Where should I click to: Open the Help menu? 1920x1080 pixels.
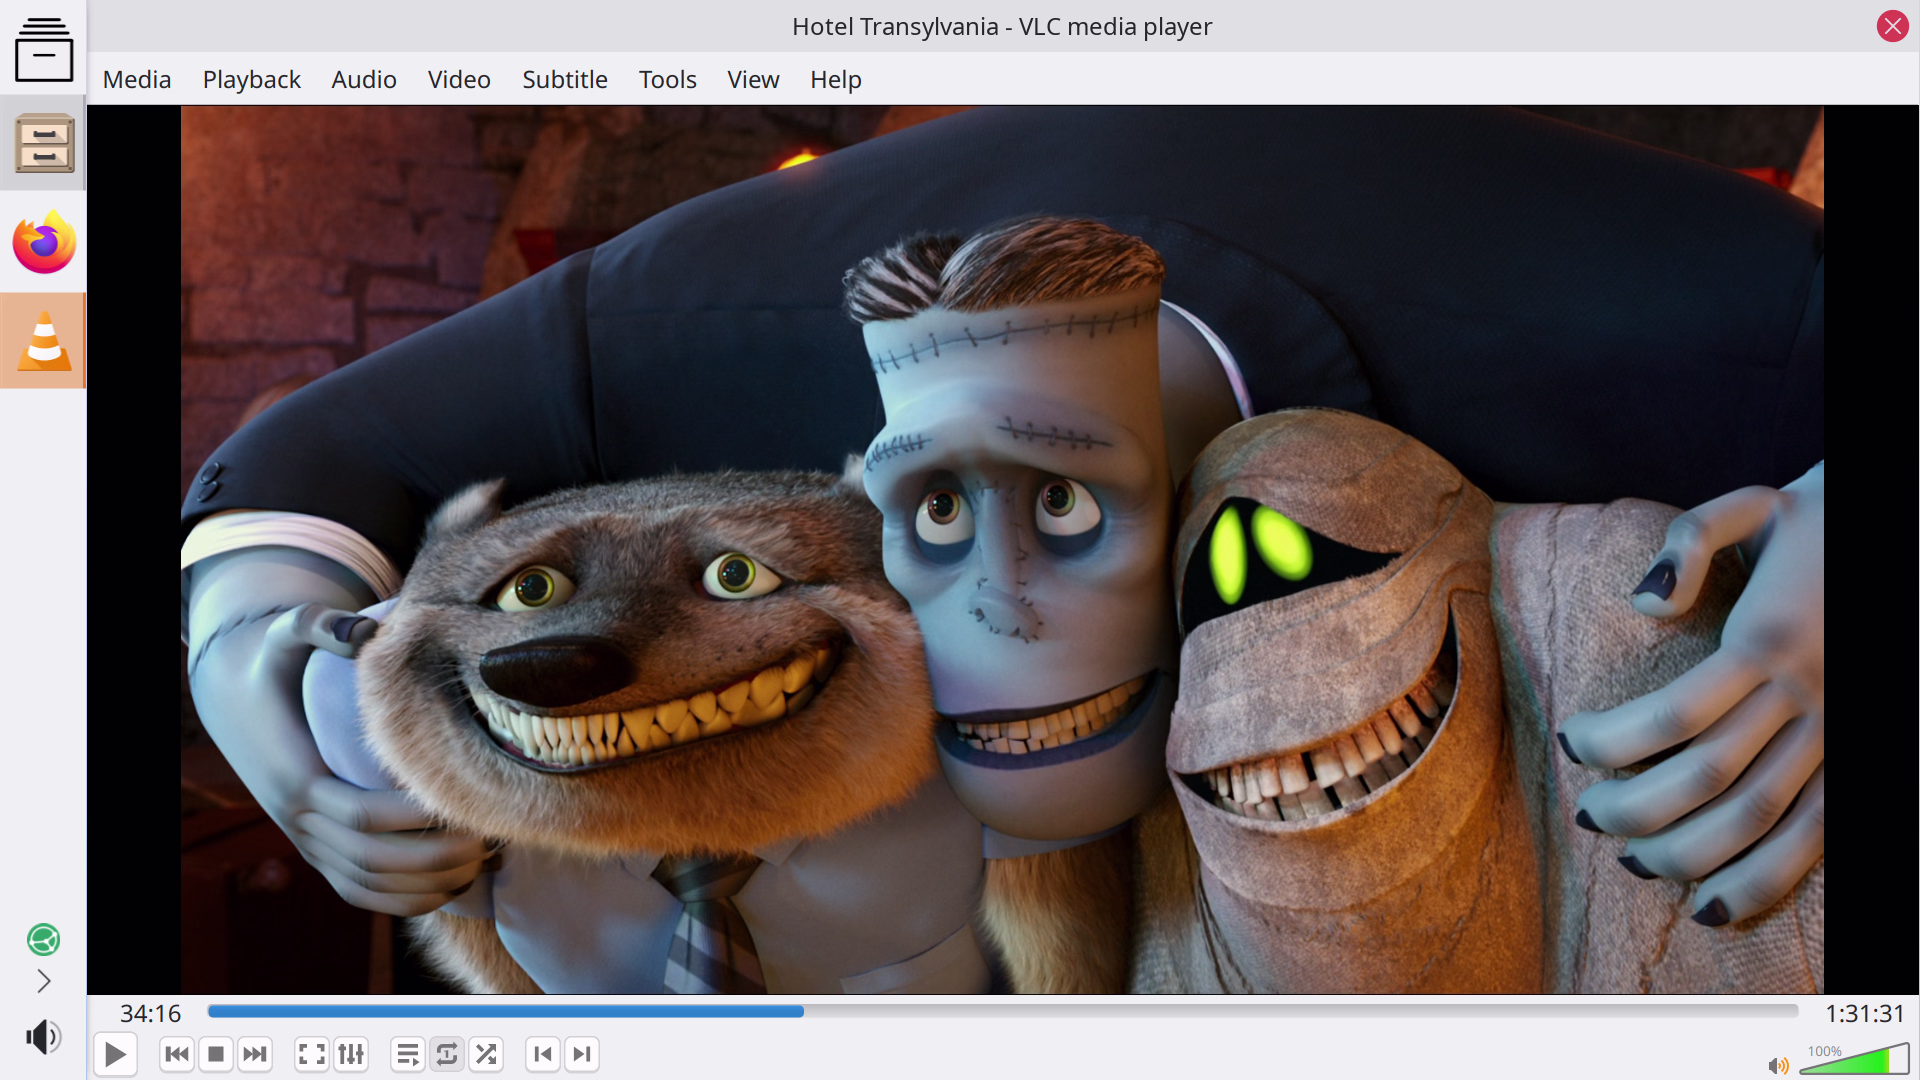pyautogui.click(x=836, y=79)
